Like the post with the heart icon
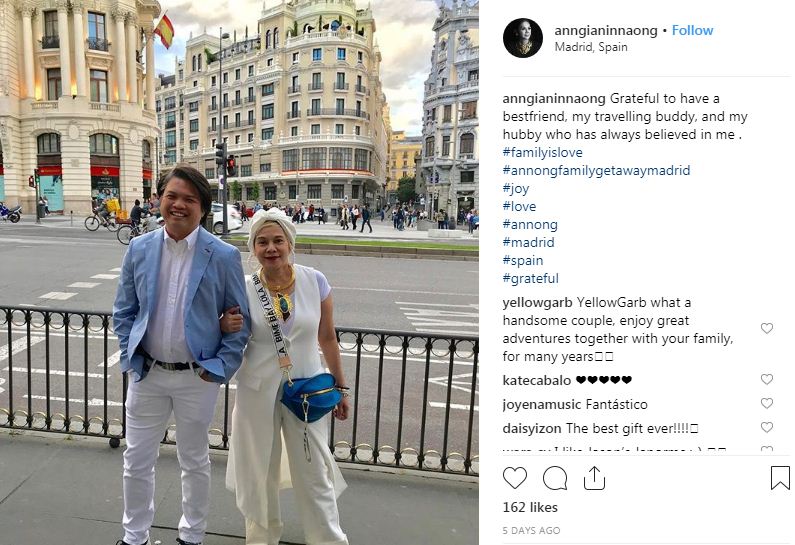This screenshot has width=795, height=545. (x=515, y=478)
